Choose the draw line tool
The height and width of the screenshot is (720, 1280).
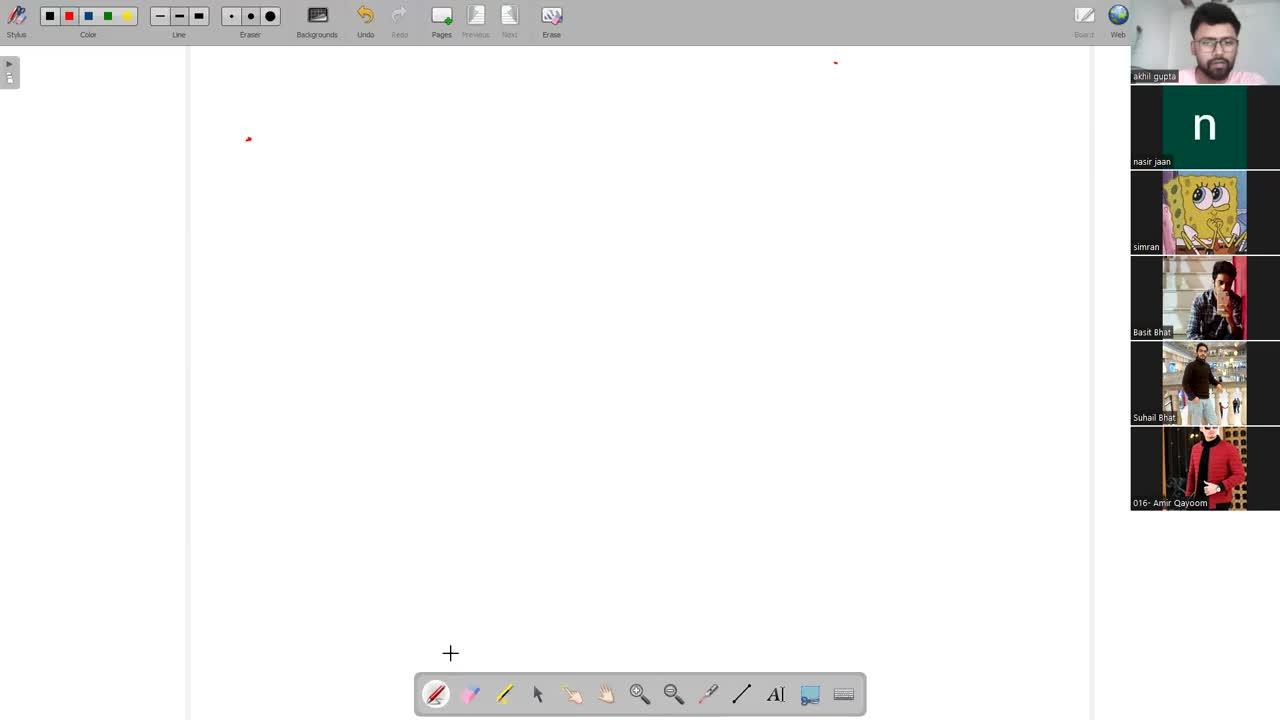(x=741, y=694)
